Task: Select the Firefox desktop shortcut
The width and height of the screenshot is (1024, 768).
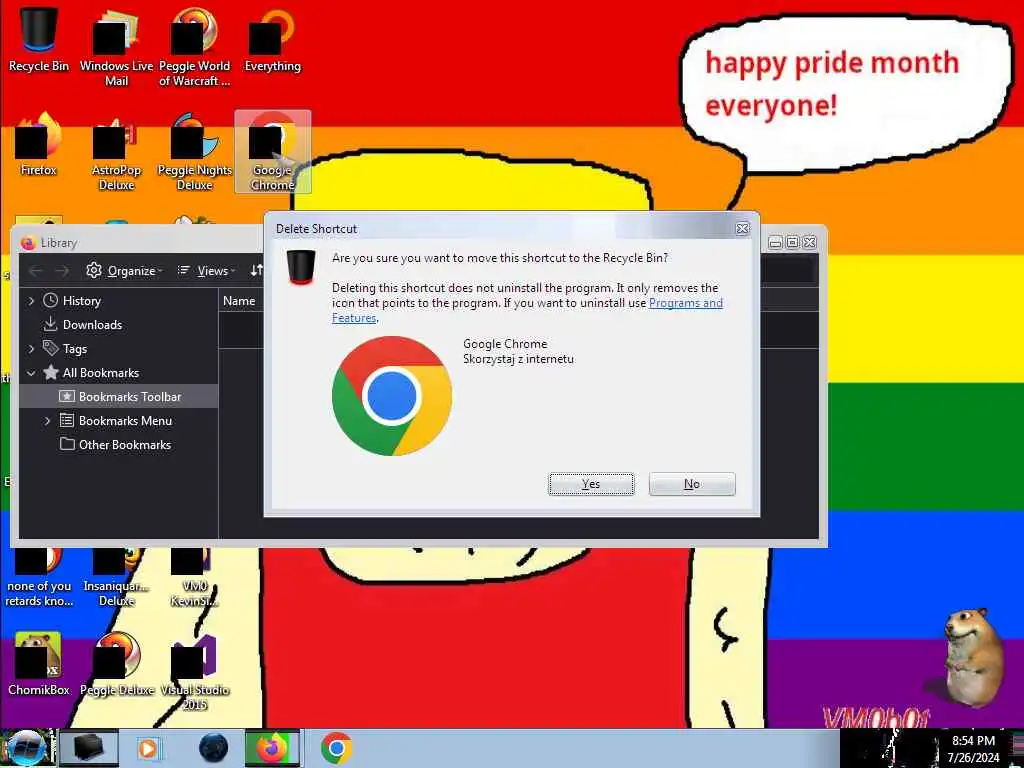Action: (x=39, y=144)
